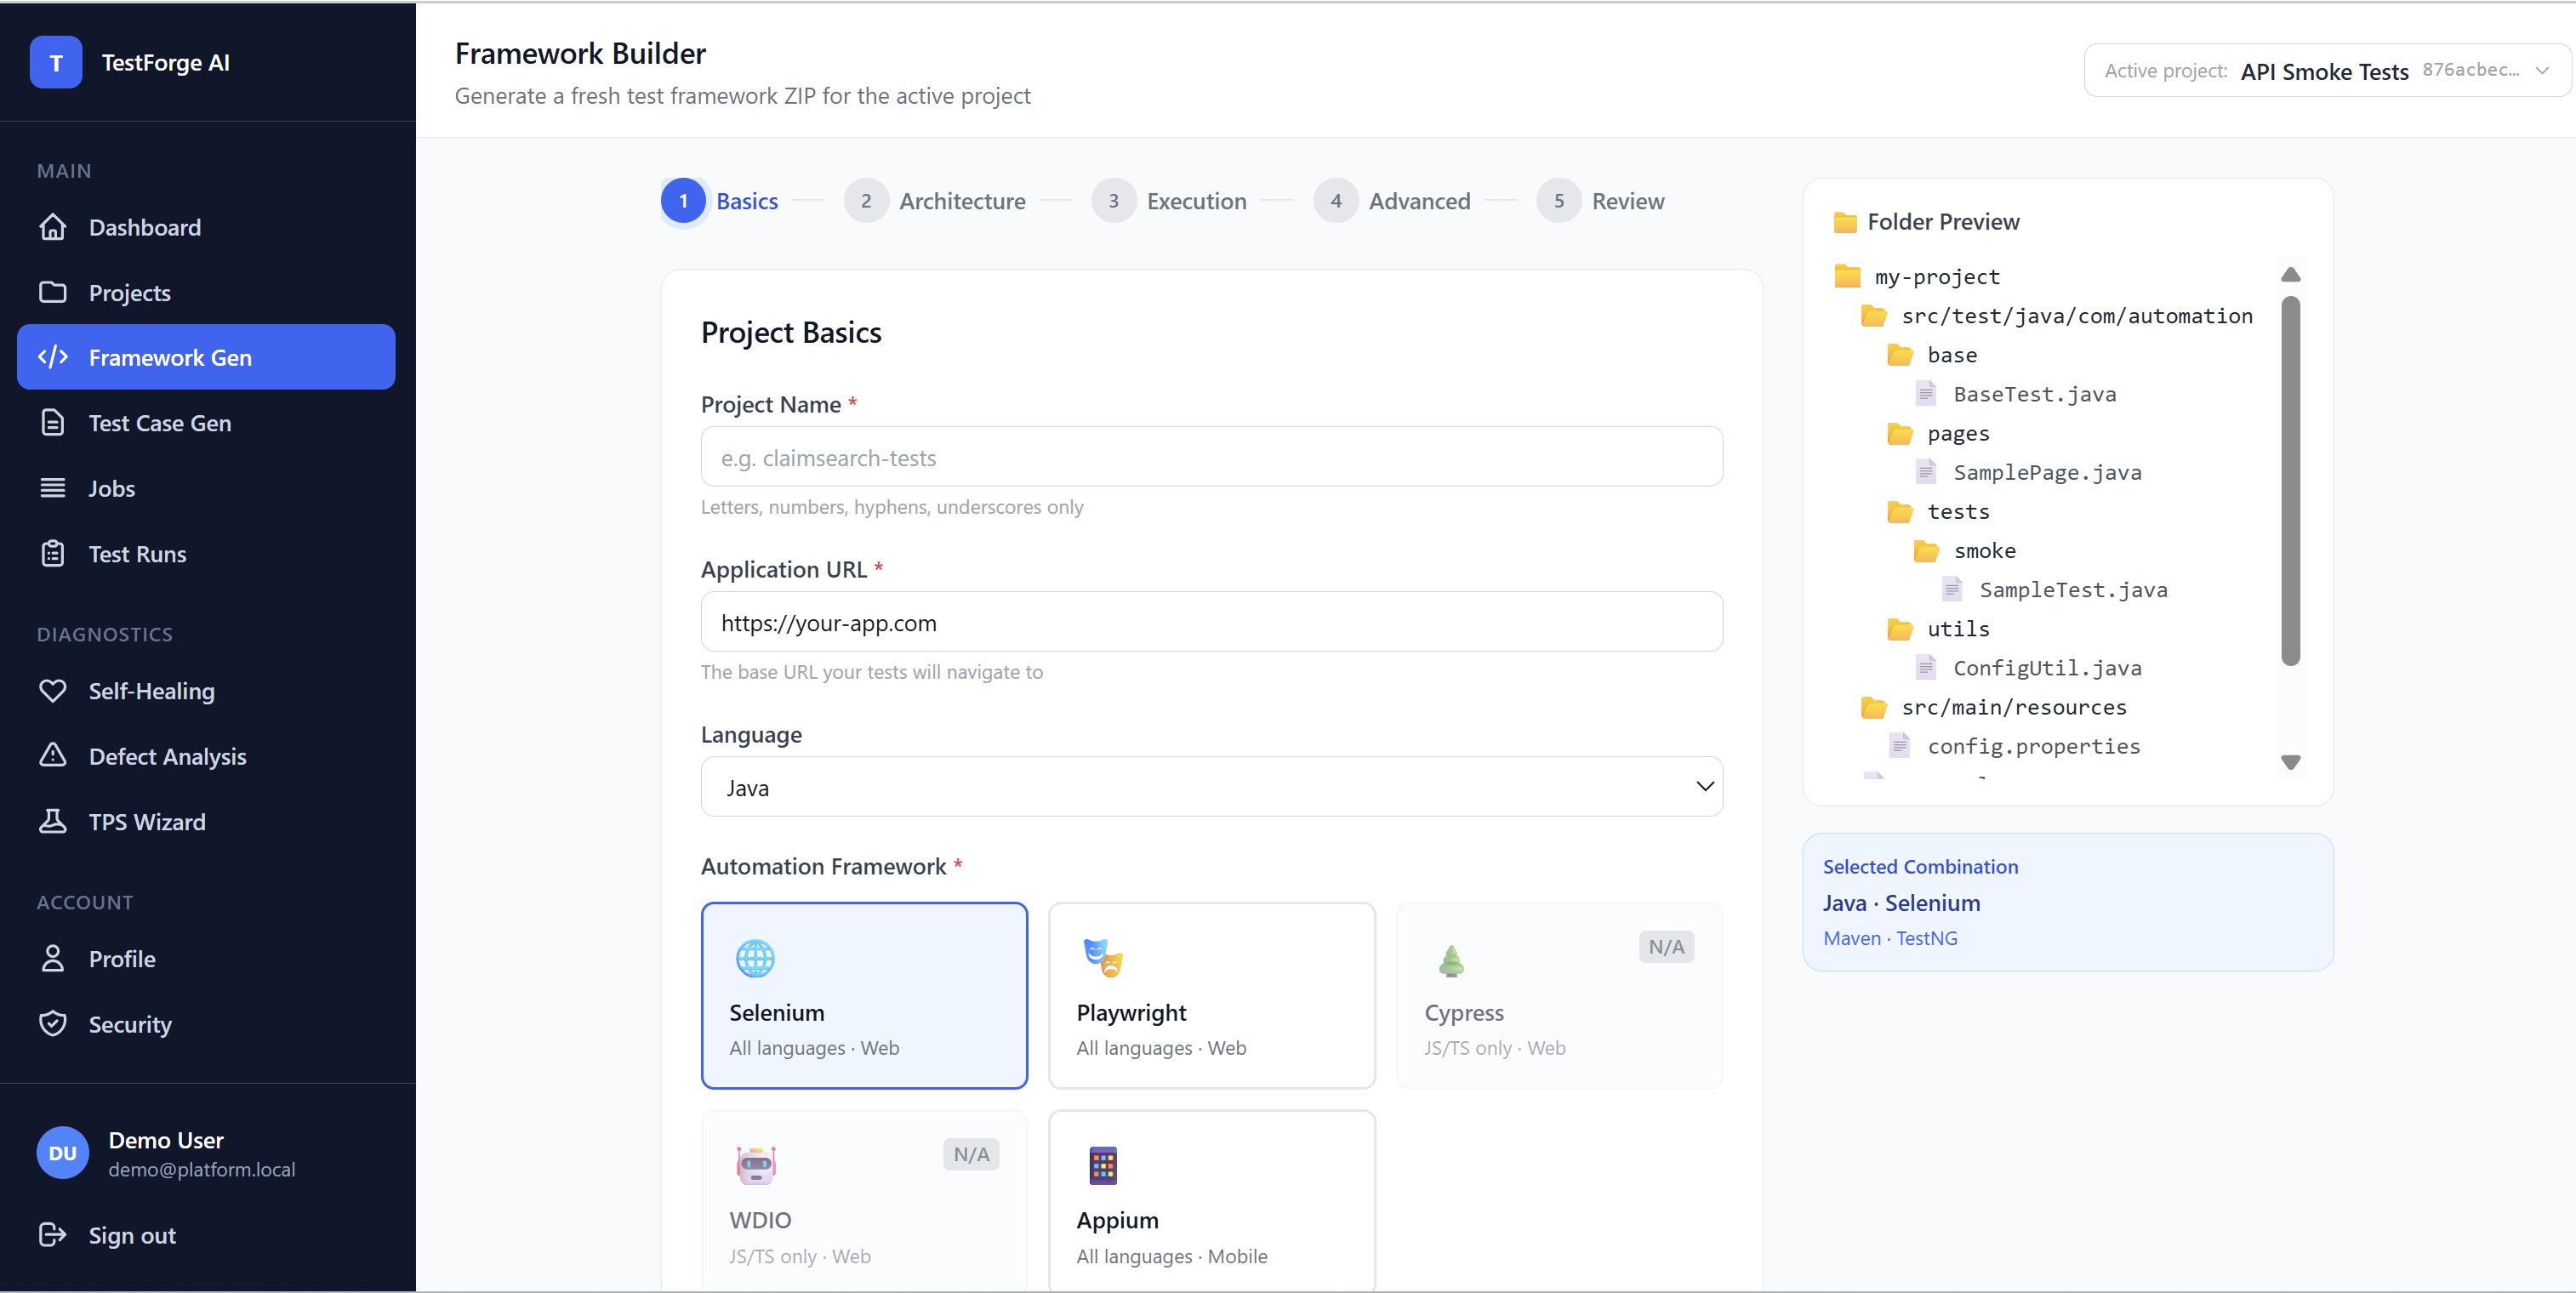Click the Test Runs clipboard icon
The image size is (2576, 1293).
click(53, 553)
